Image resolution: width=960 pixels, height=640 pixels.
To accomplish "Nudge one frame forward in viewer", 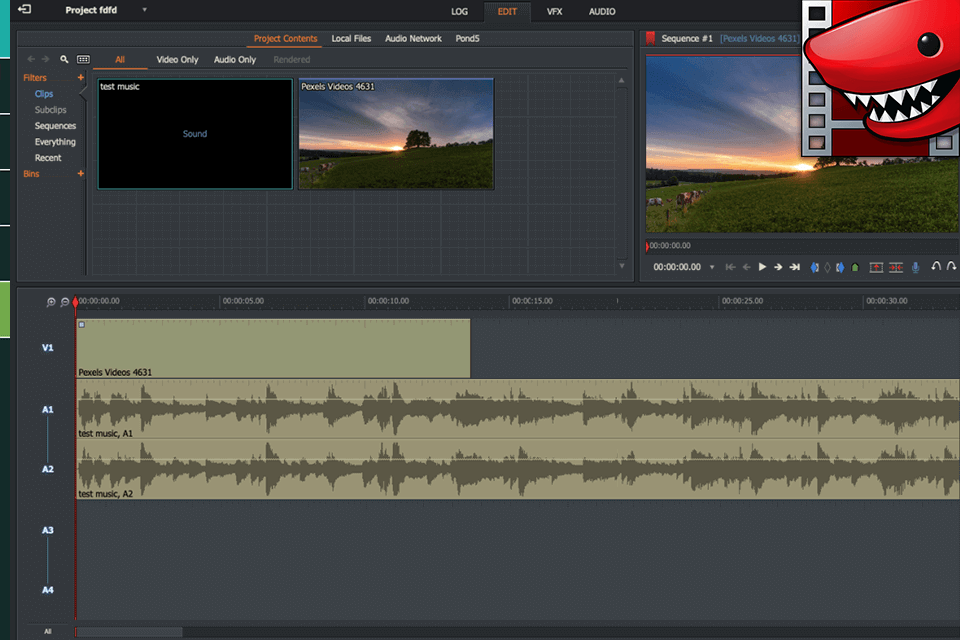I will point(778,267).
